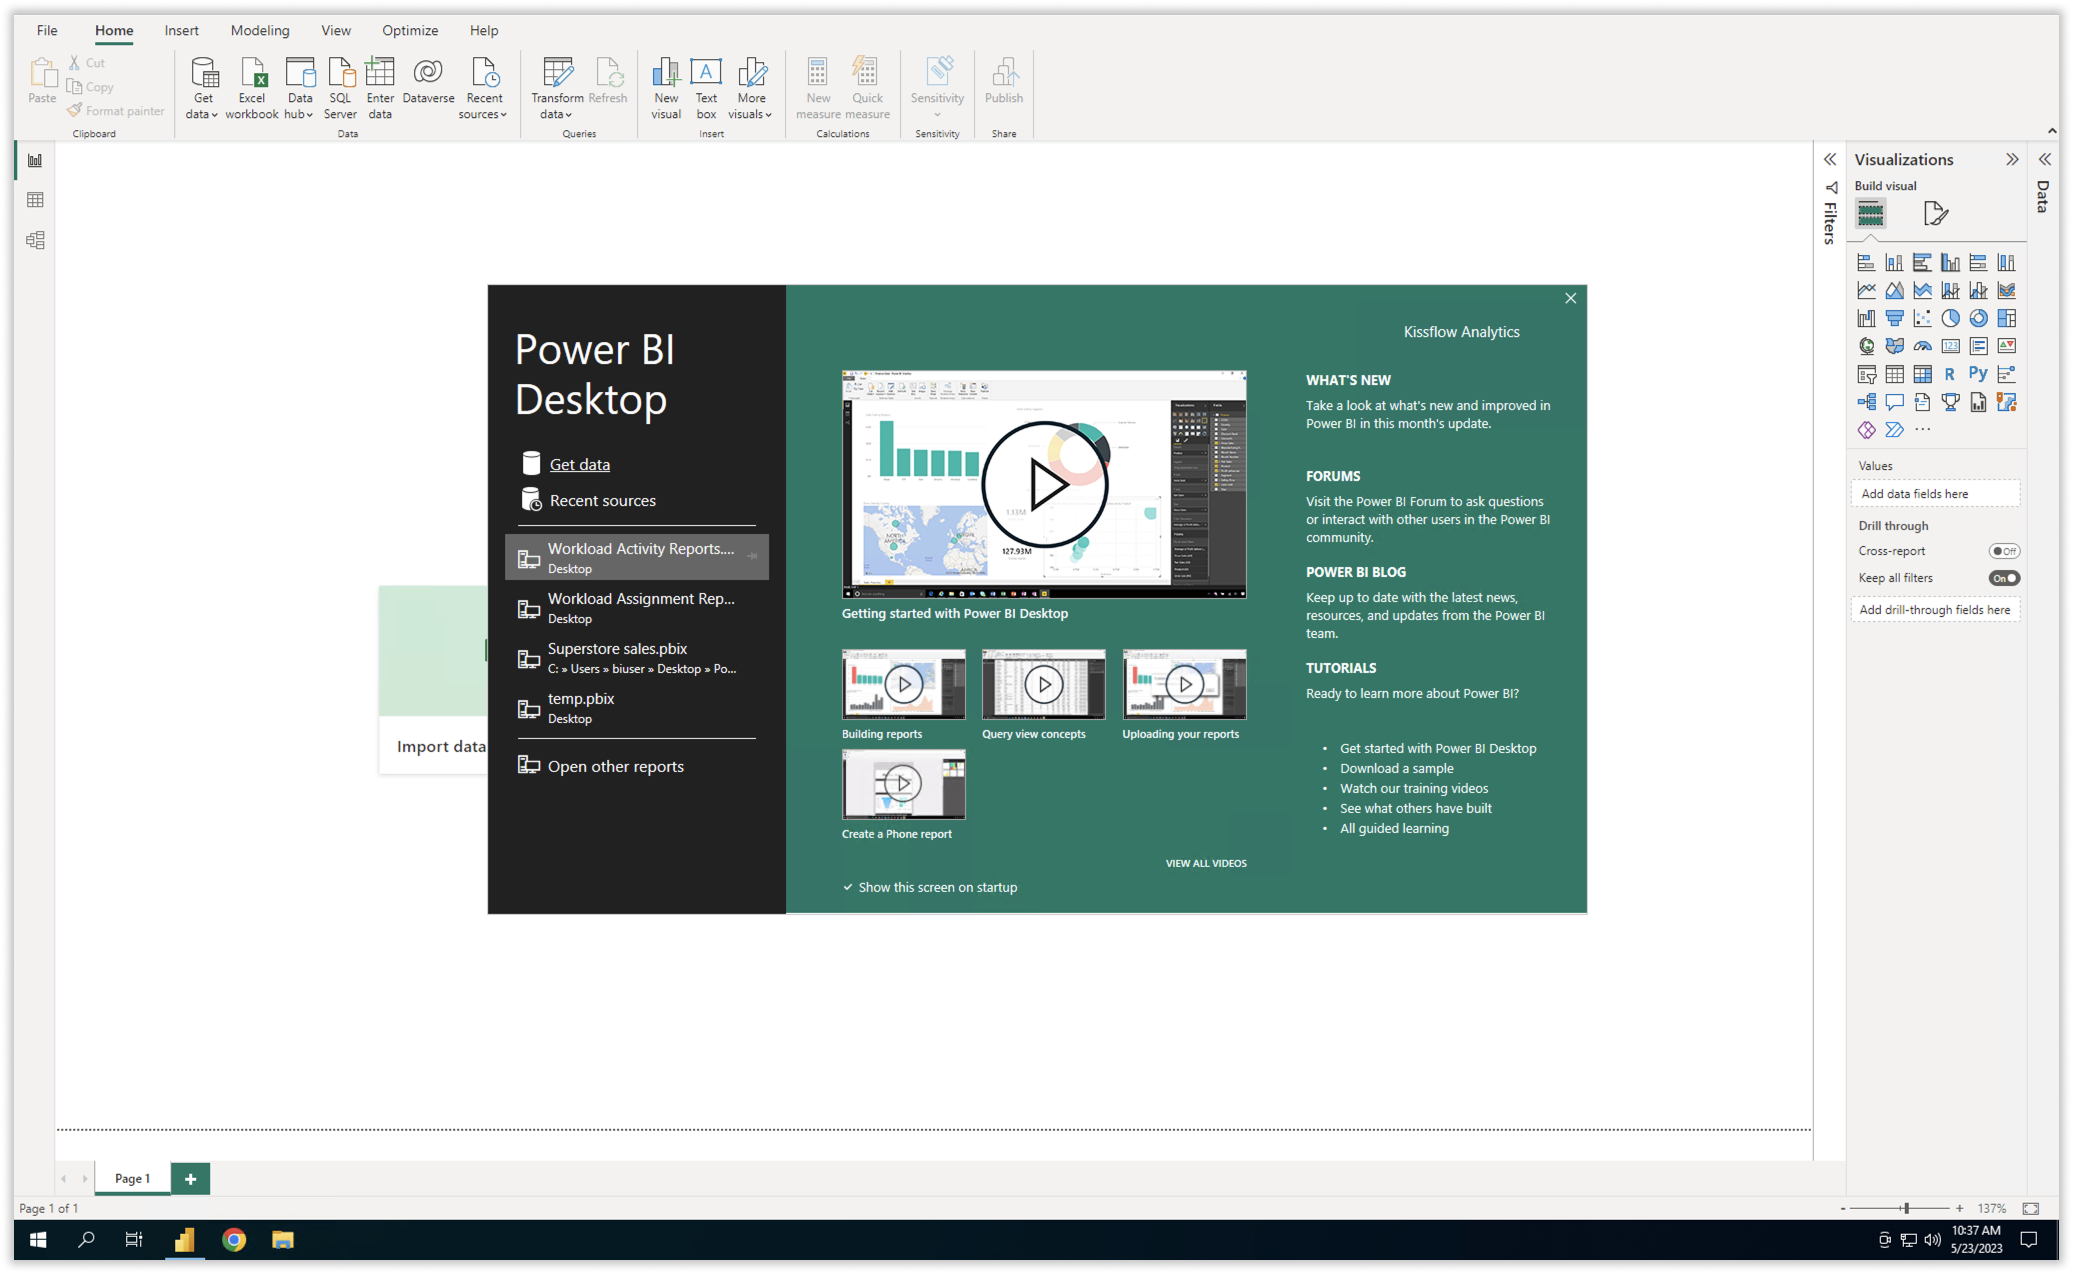Open the File menu

coord(47,30)
